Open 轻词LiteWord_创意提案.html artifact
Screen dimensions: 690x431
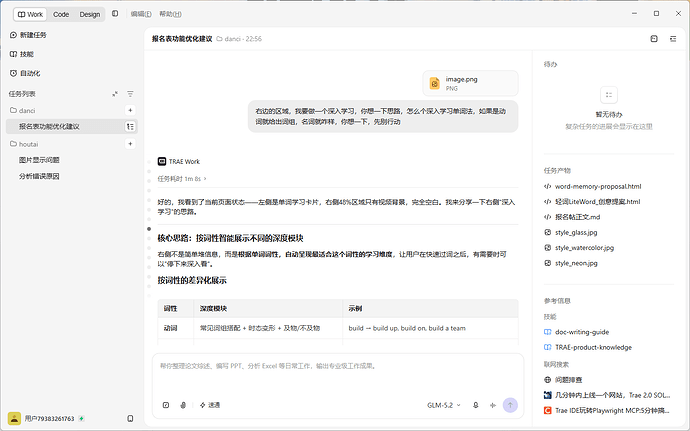click(x=592, y=202)
